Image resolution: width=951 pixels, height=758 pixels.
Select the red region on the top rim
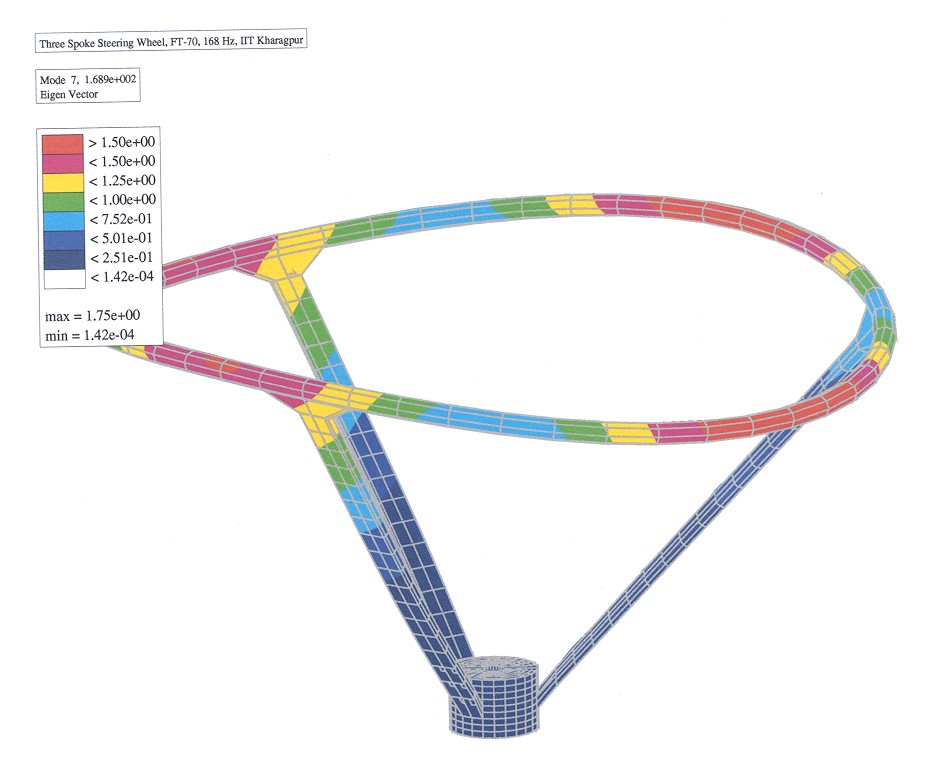click(x=722, y=220)
